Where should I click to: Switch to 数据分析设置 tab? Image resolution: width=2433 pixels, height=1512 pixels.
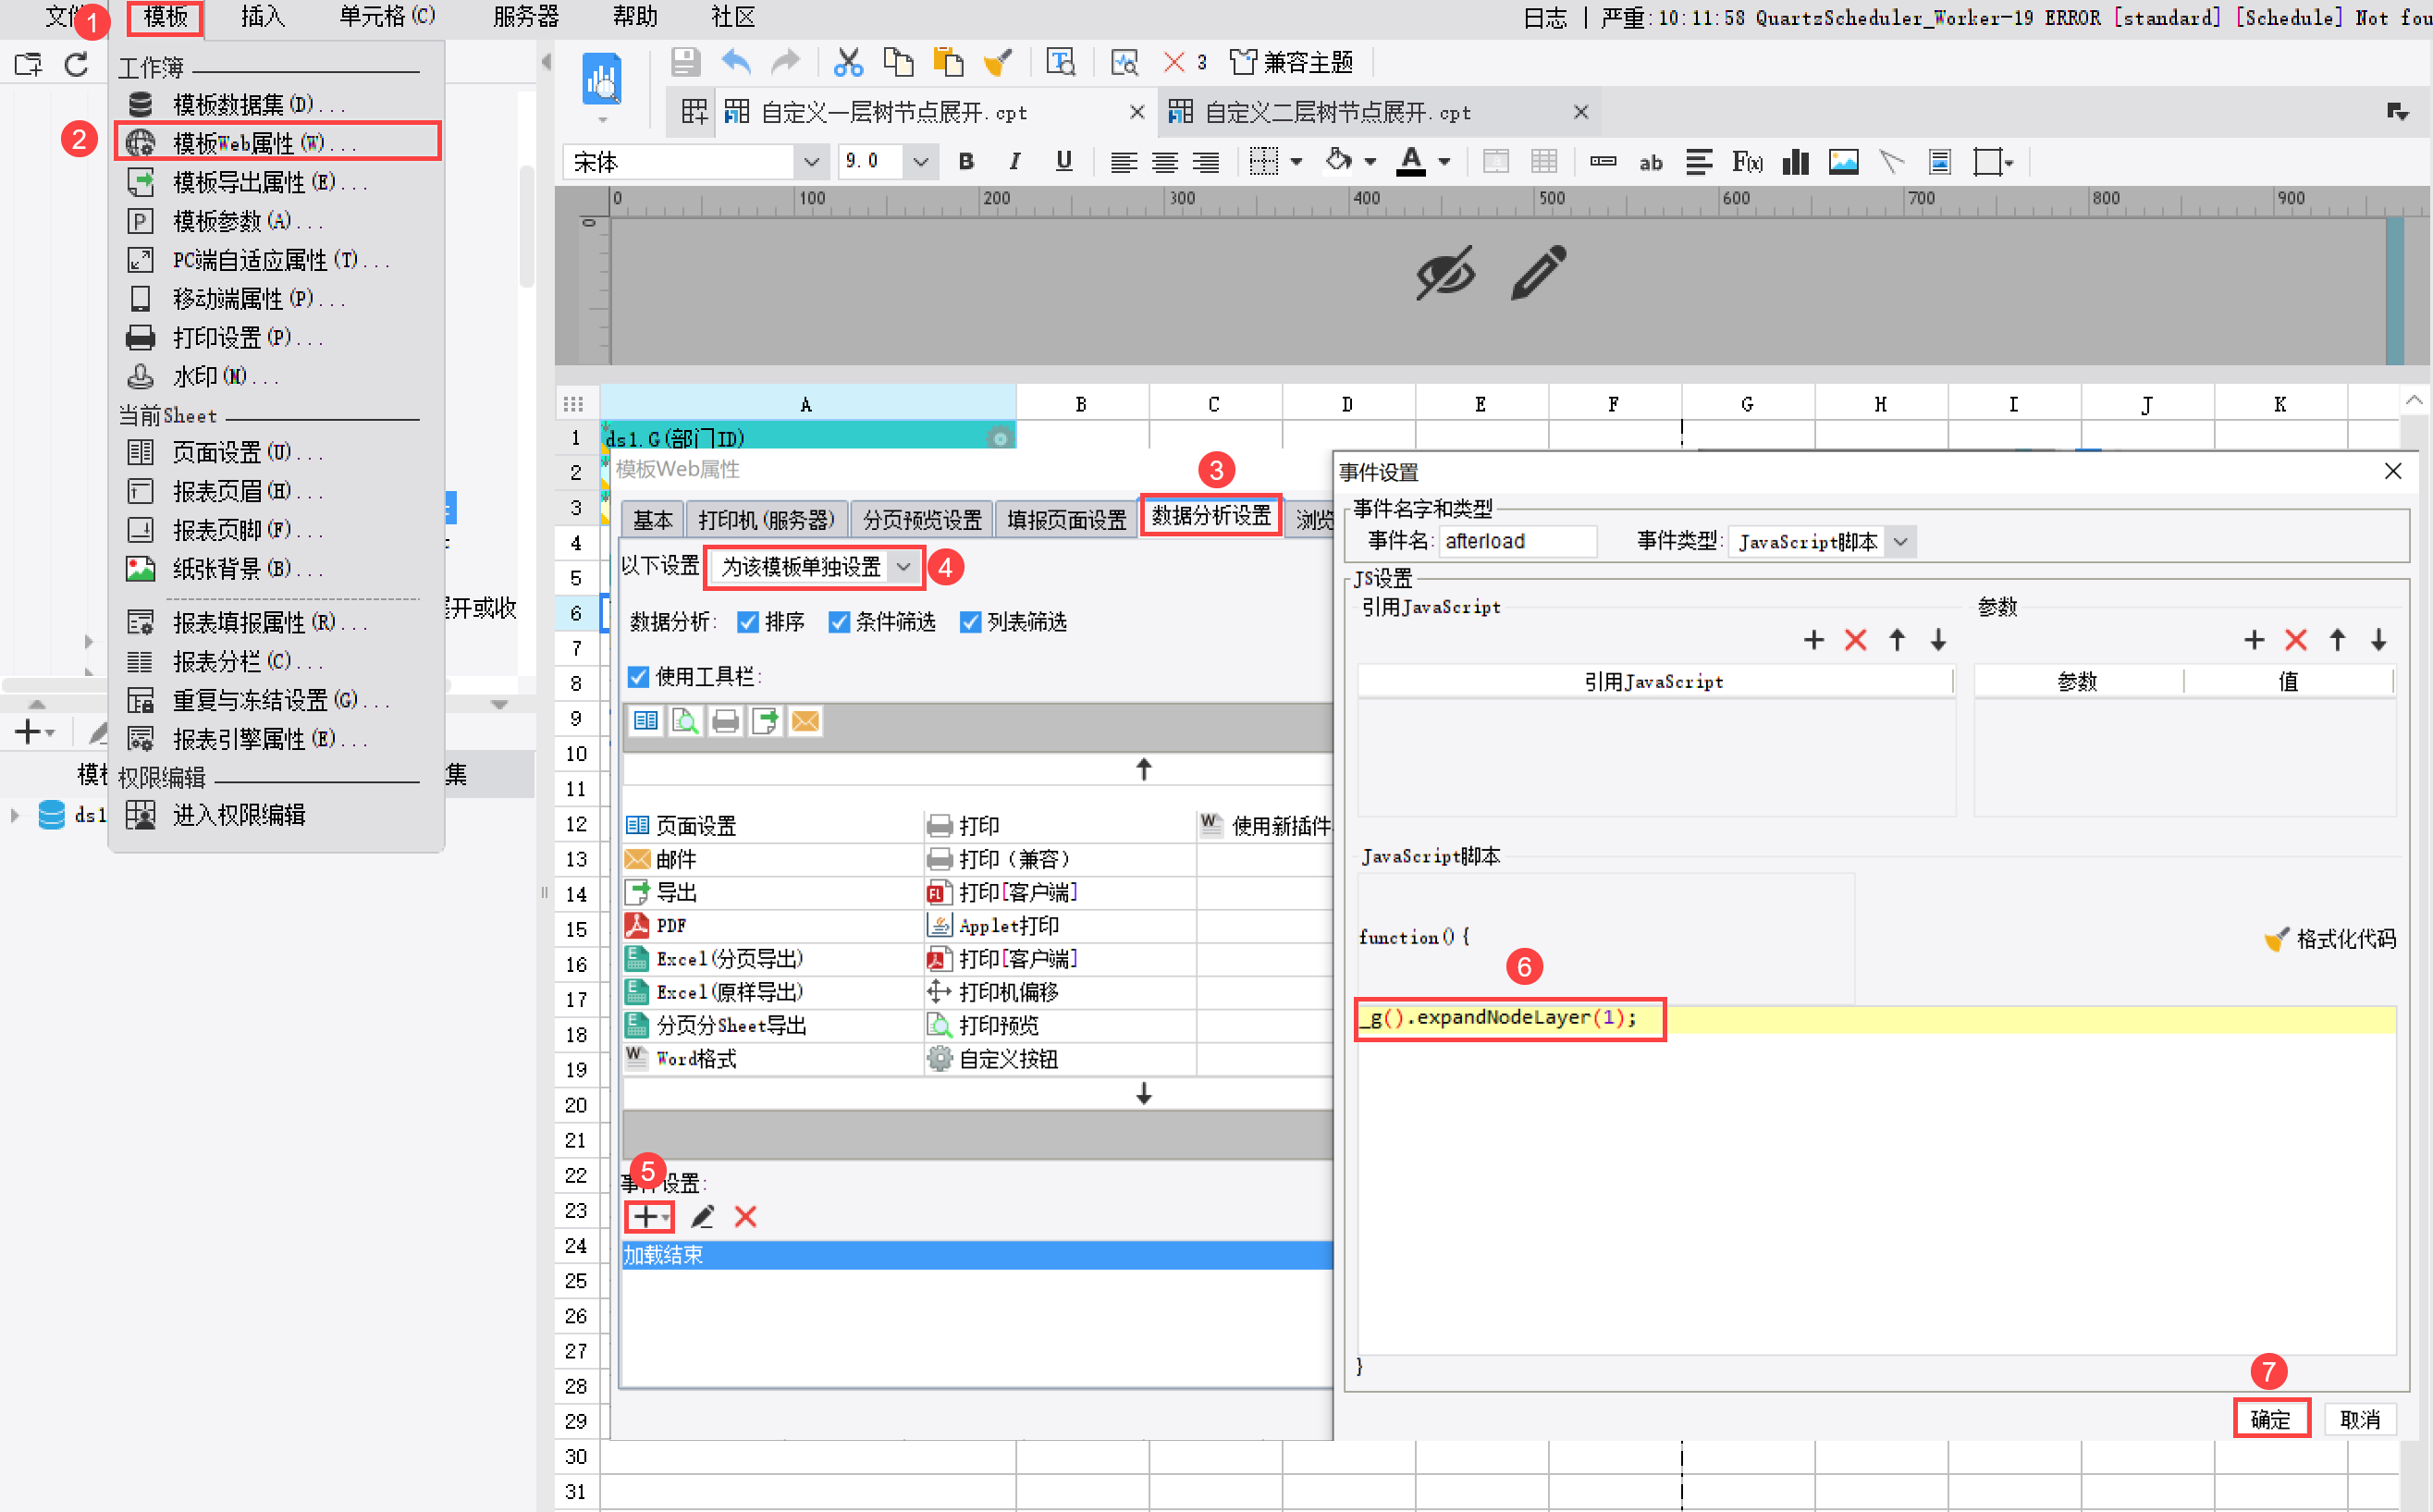tap(1210, 516)
